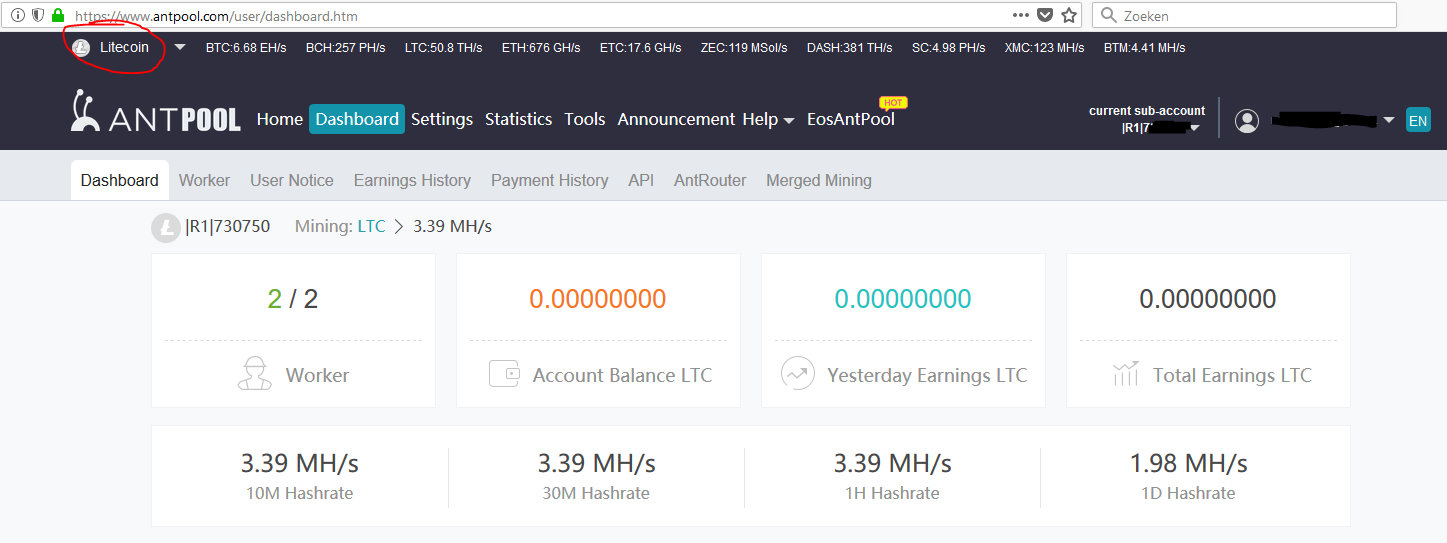This screenshot has width=1447, height=543.
Task: Click the EN language button
Action: (1418, 120)
